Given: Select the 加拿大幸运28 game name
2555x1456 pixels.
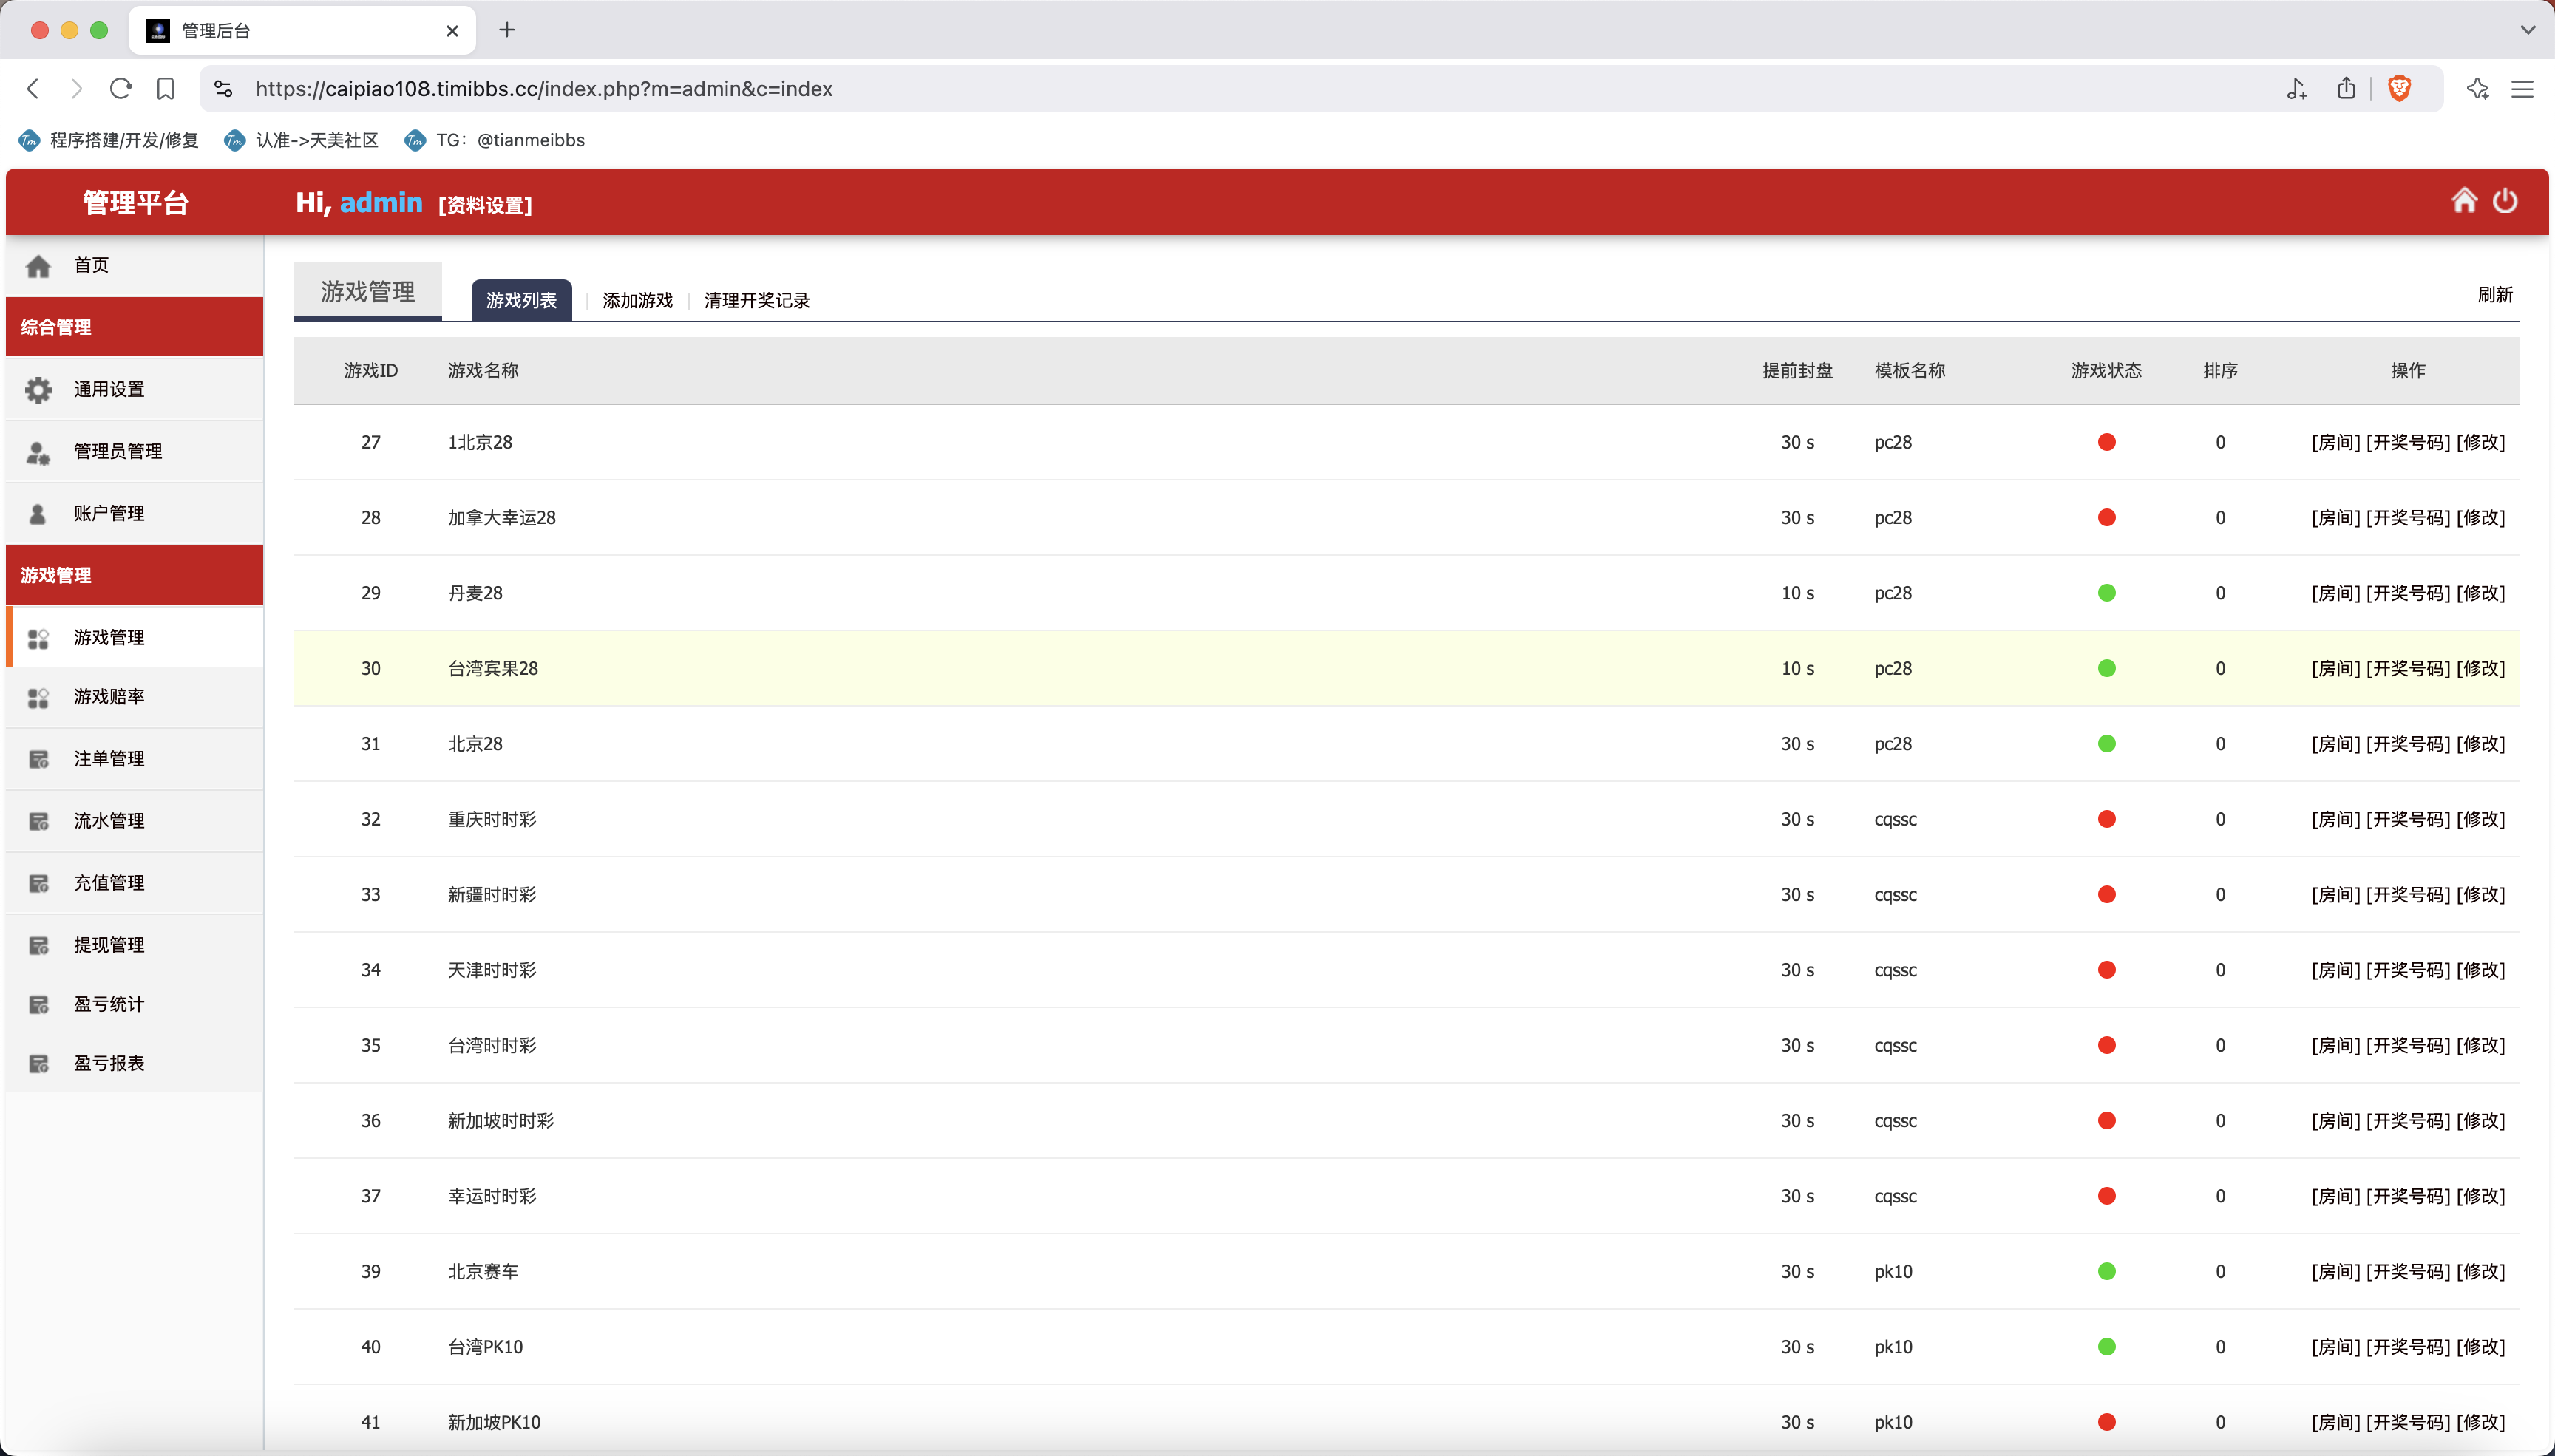Looking at the screenshot, I should pos(501,517).
